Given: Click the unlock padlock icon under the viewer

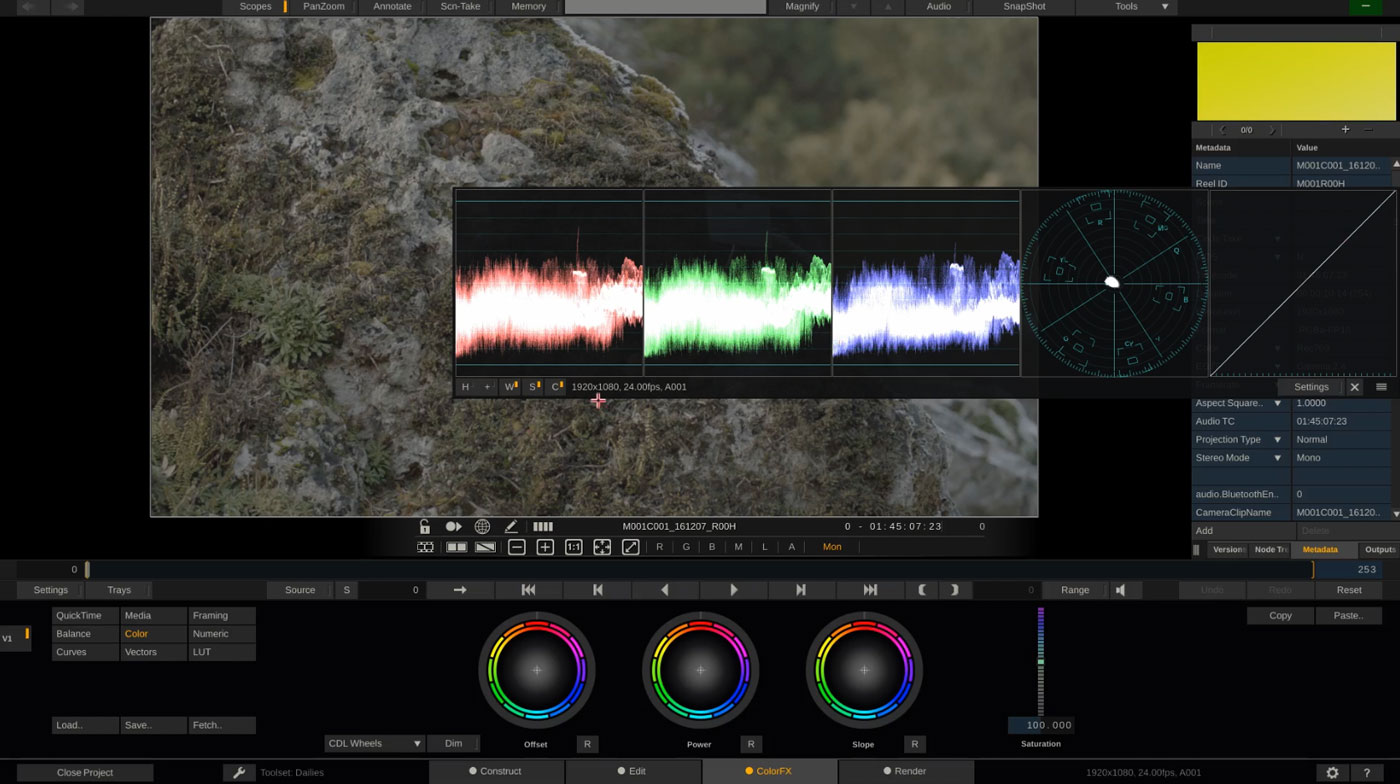Looking at the screenshot, I should pyautogui.click(x=425, y=527).
